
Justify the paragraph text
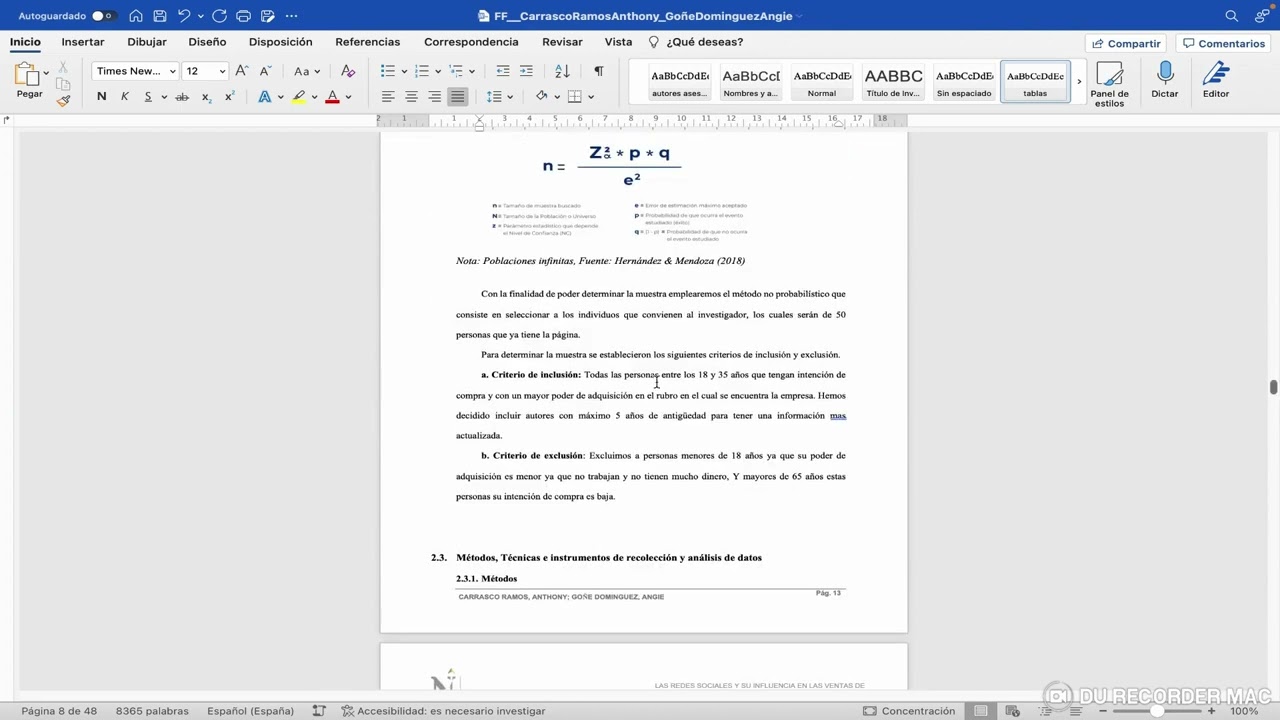[458, 97]
